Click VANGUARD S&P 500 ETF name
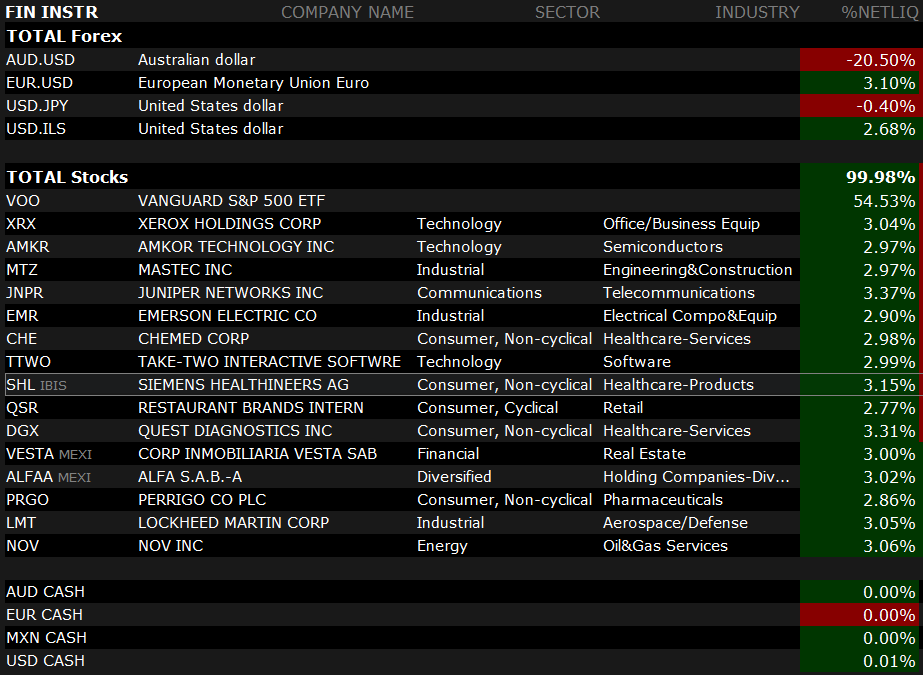The height and width of the screenshot is (675, 923). [231, 200]
